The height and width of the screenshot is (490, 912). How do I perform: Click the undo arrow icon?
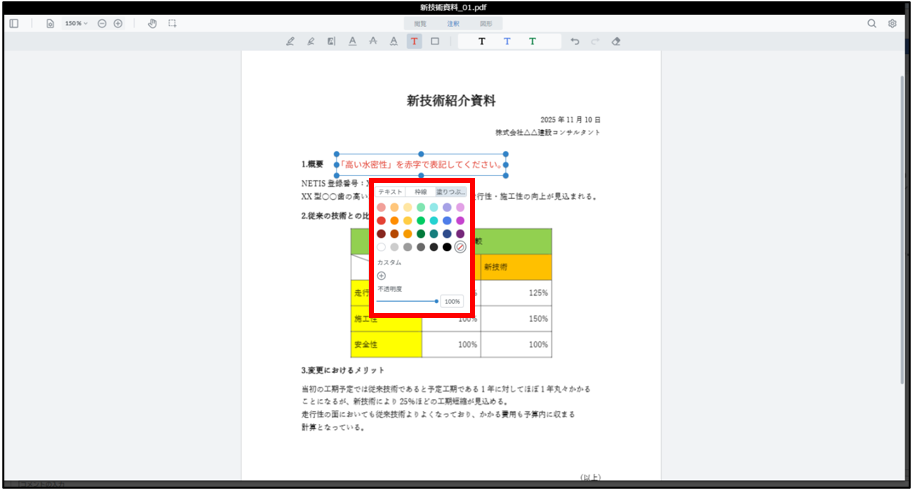[x=574, y=41]
